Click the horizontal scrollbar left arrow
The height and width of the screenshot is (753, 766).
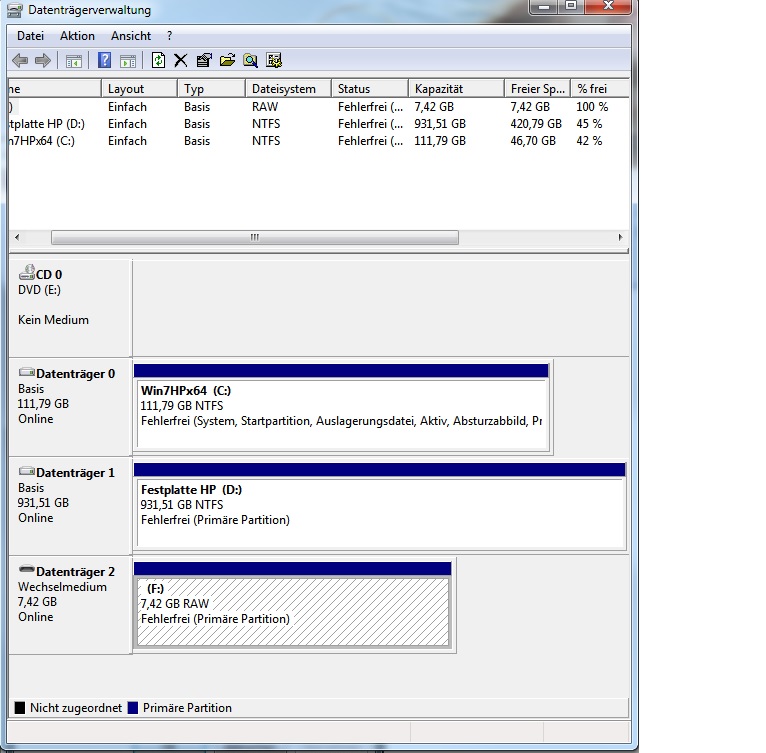[17, 237]
